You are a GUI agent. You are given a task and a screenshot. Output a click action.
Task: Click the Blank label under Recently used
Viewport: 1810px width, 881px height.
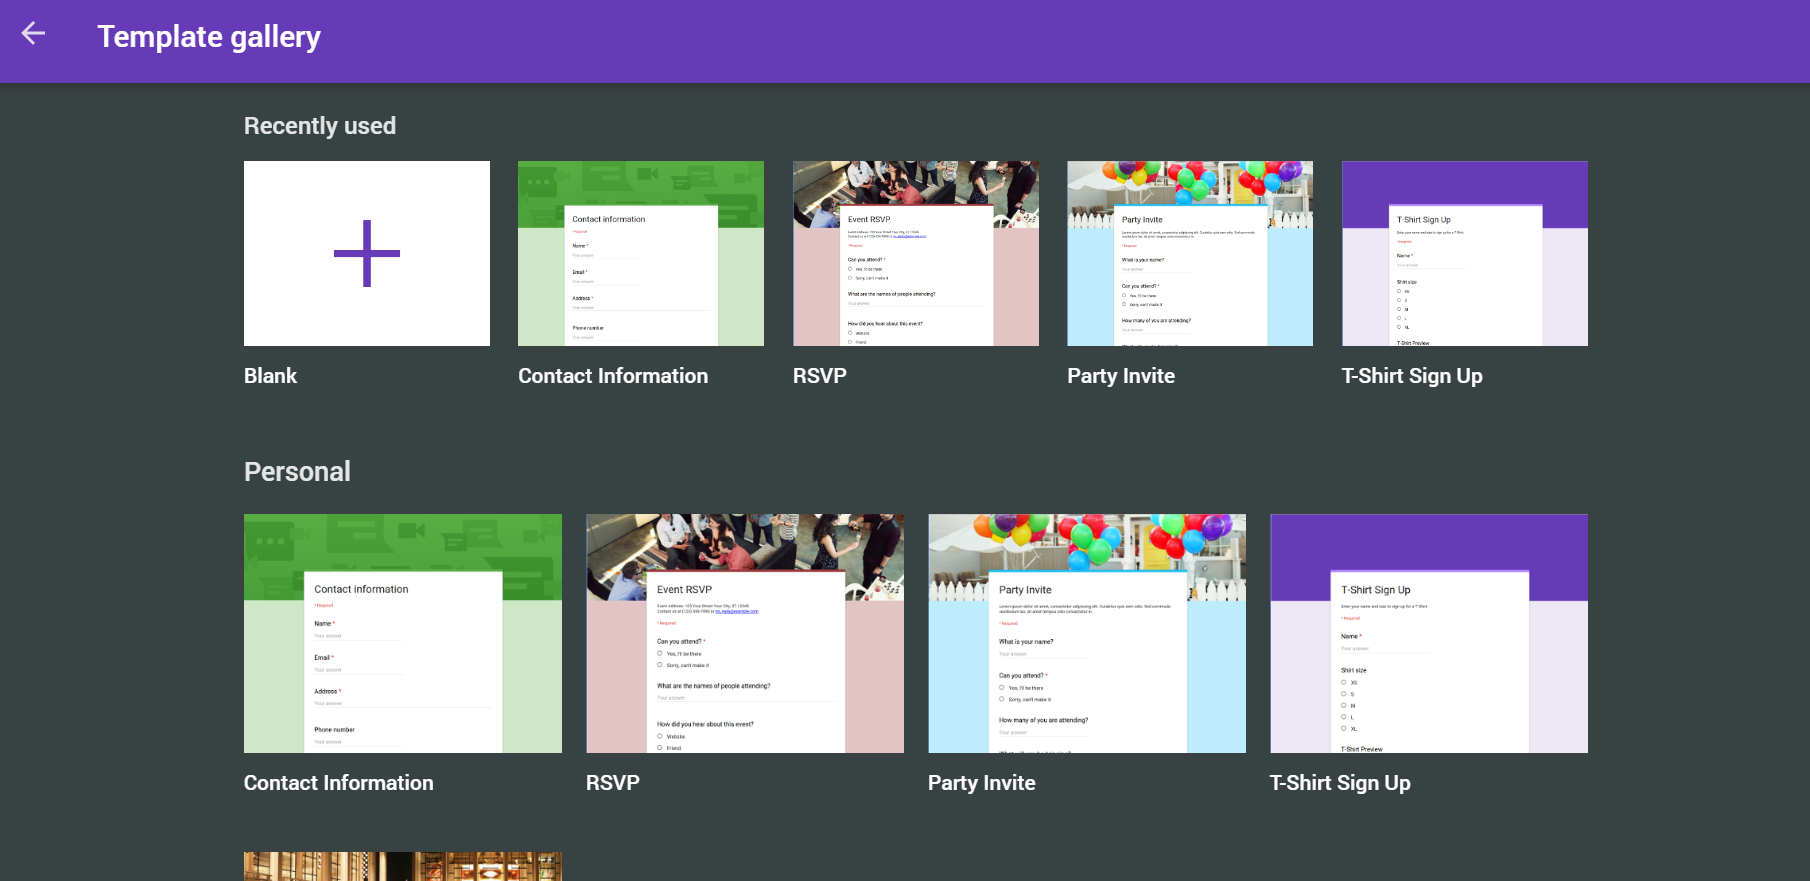[270, 376]
